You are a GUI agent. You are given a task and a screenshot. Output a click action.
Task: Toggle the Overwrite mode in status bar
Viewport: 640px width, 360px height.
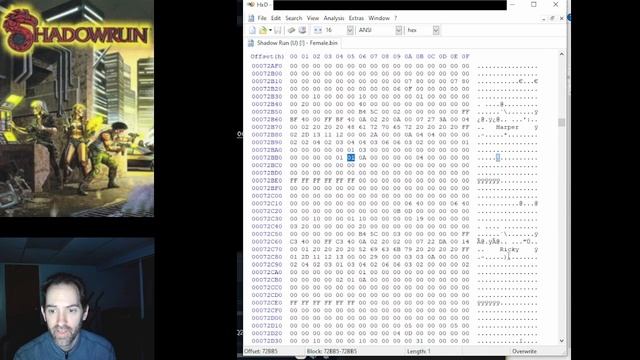coord(524,351)
